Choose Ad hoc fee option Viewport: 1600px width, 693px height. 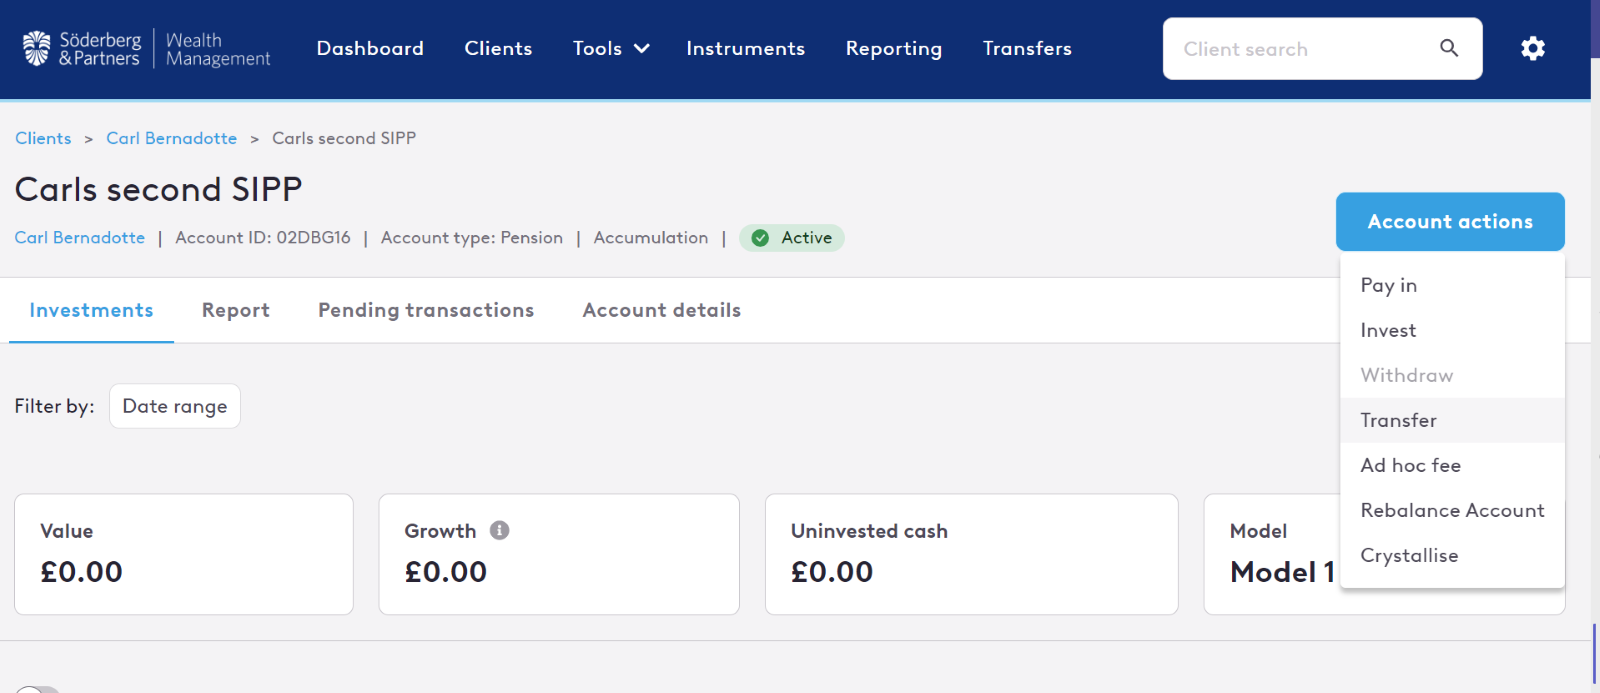tap(1410, 465)
